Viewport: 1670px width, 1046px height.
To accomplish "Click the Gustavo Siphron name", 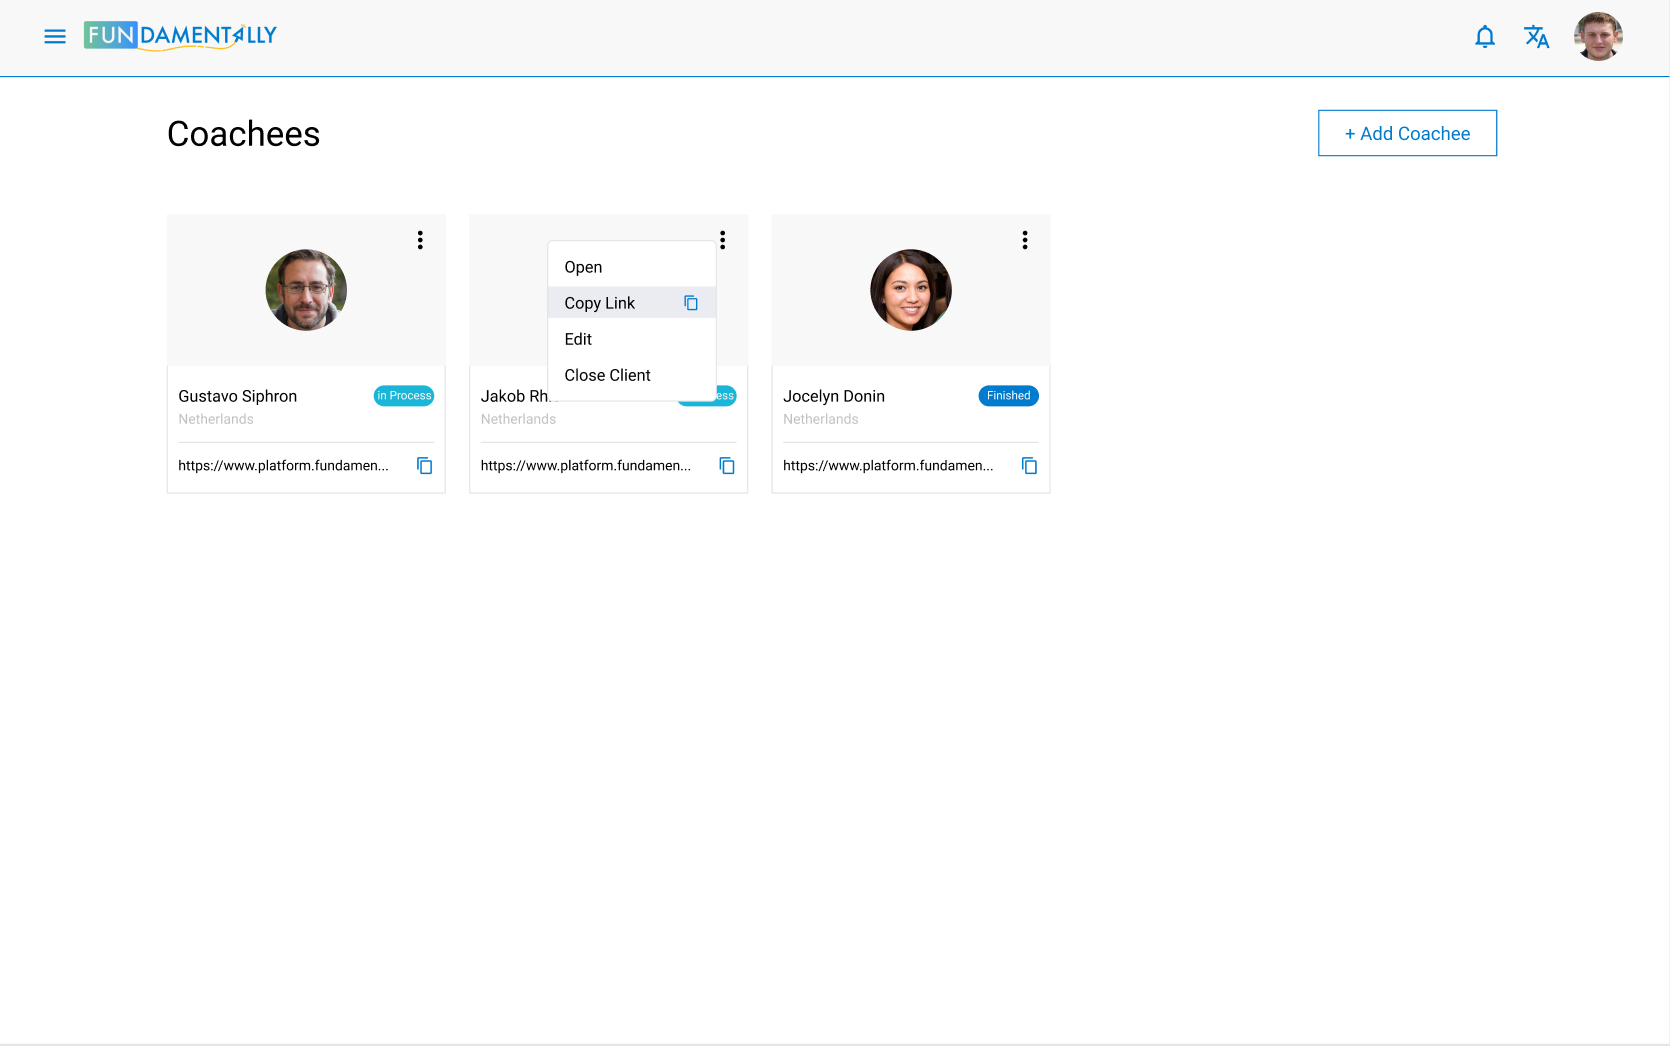I will pyautogui.click(x=238, y=396).
